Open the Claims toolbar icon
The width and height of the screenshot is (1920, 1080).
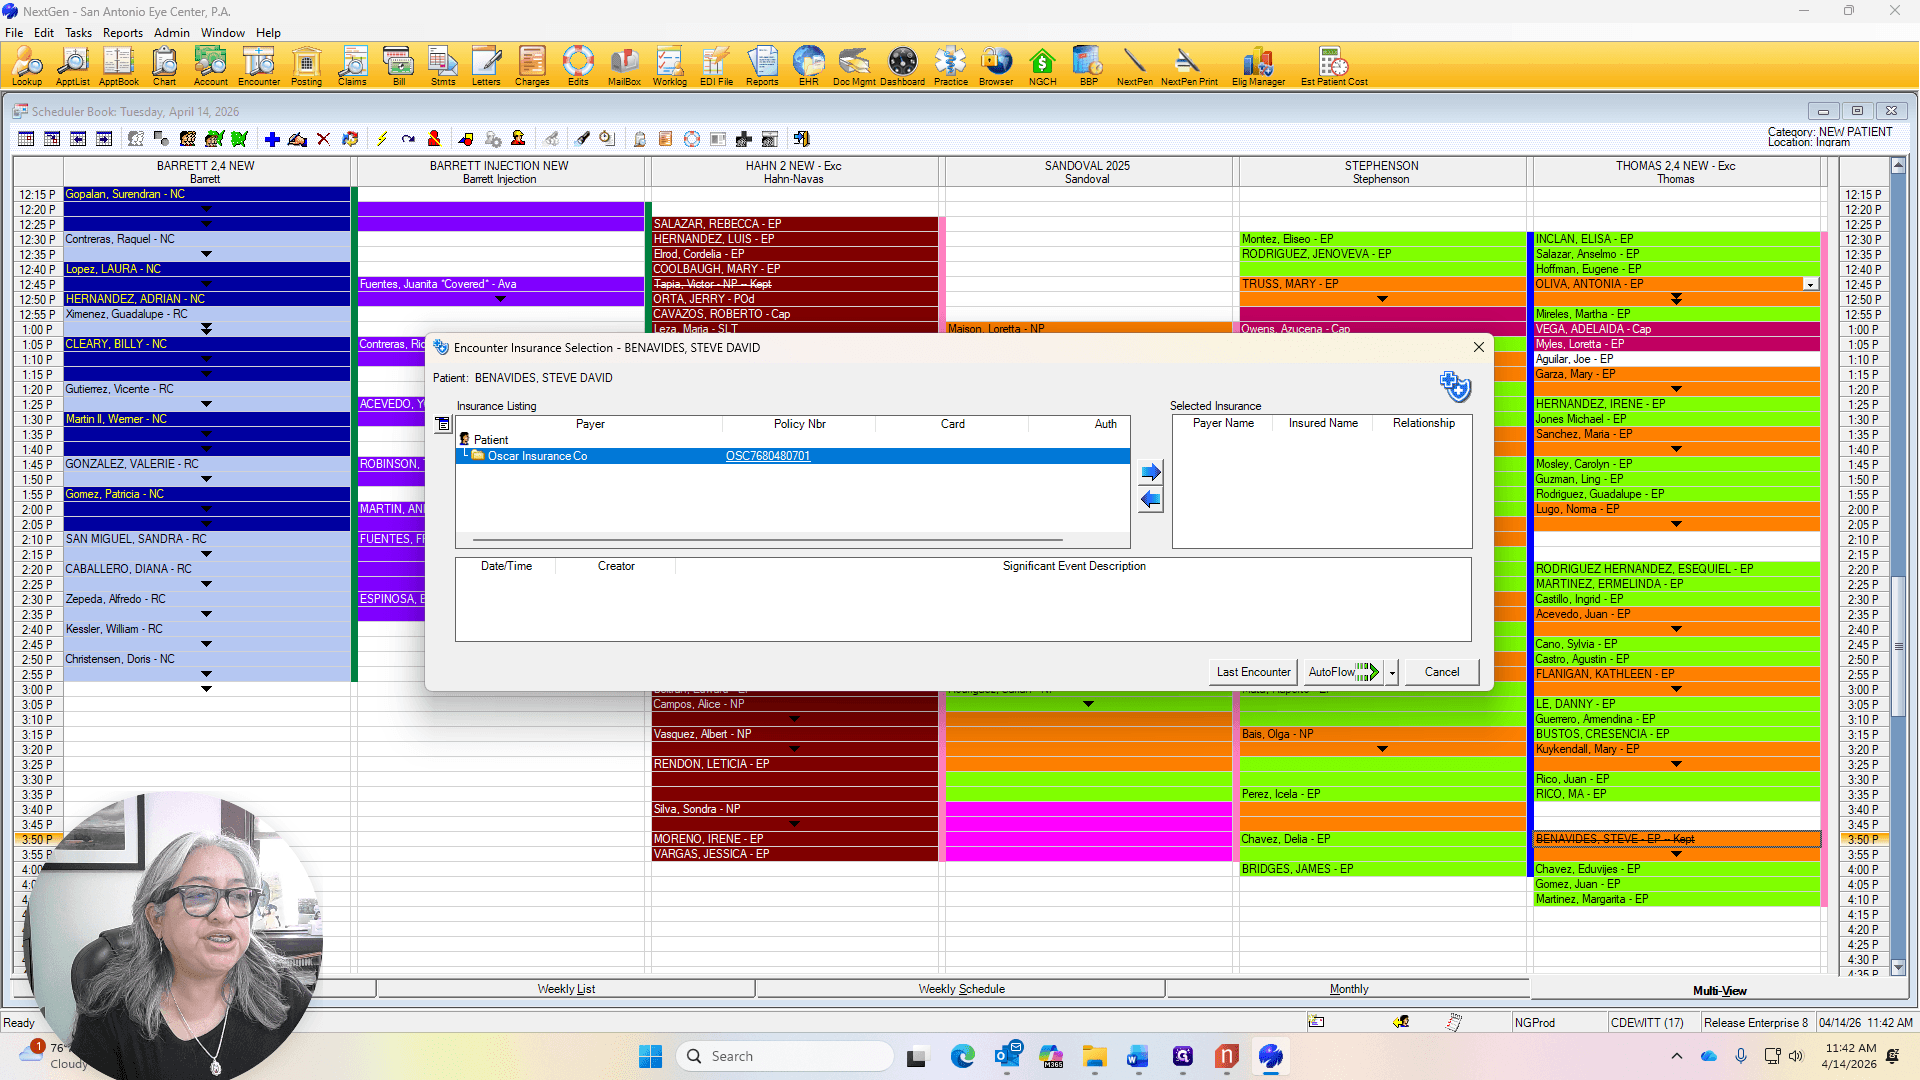pyautogui.click(x=352, y=66)
